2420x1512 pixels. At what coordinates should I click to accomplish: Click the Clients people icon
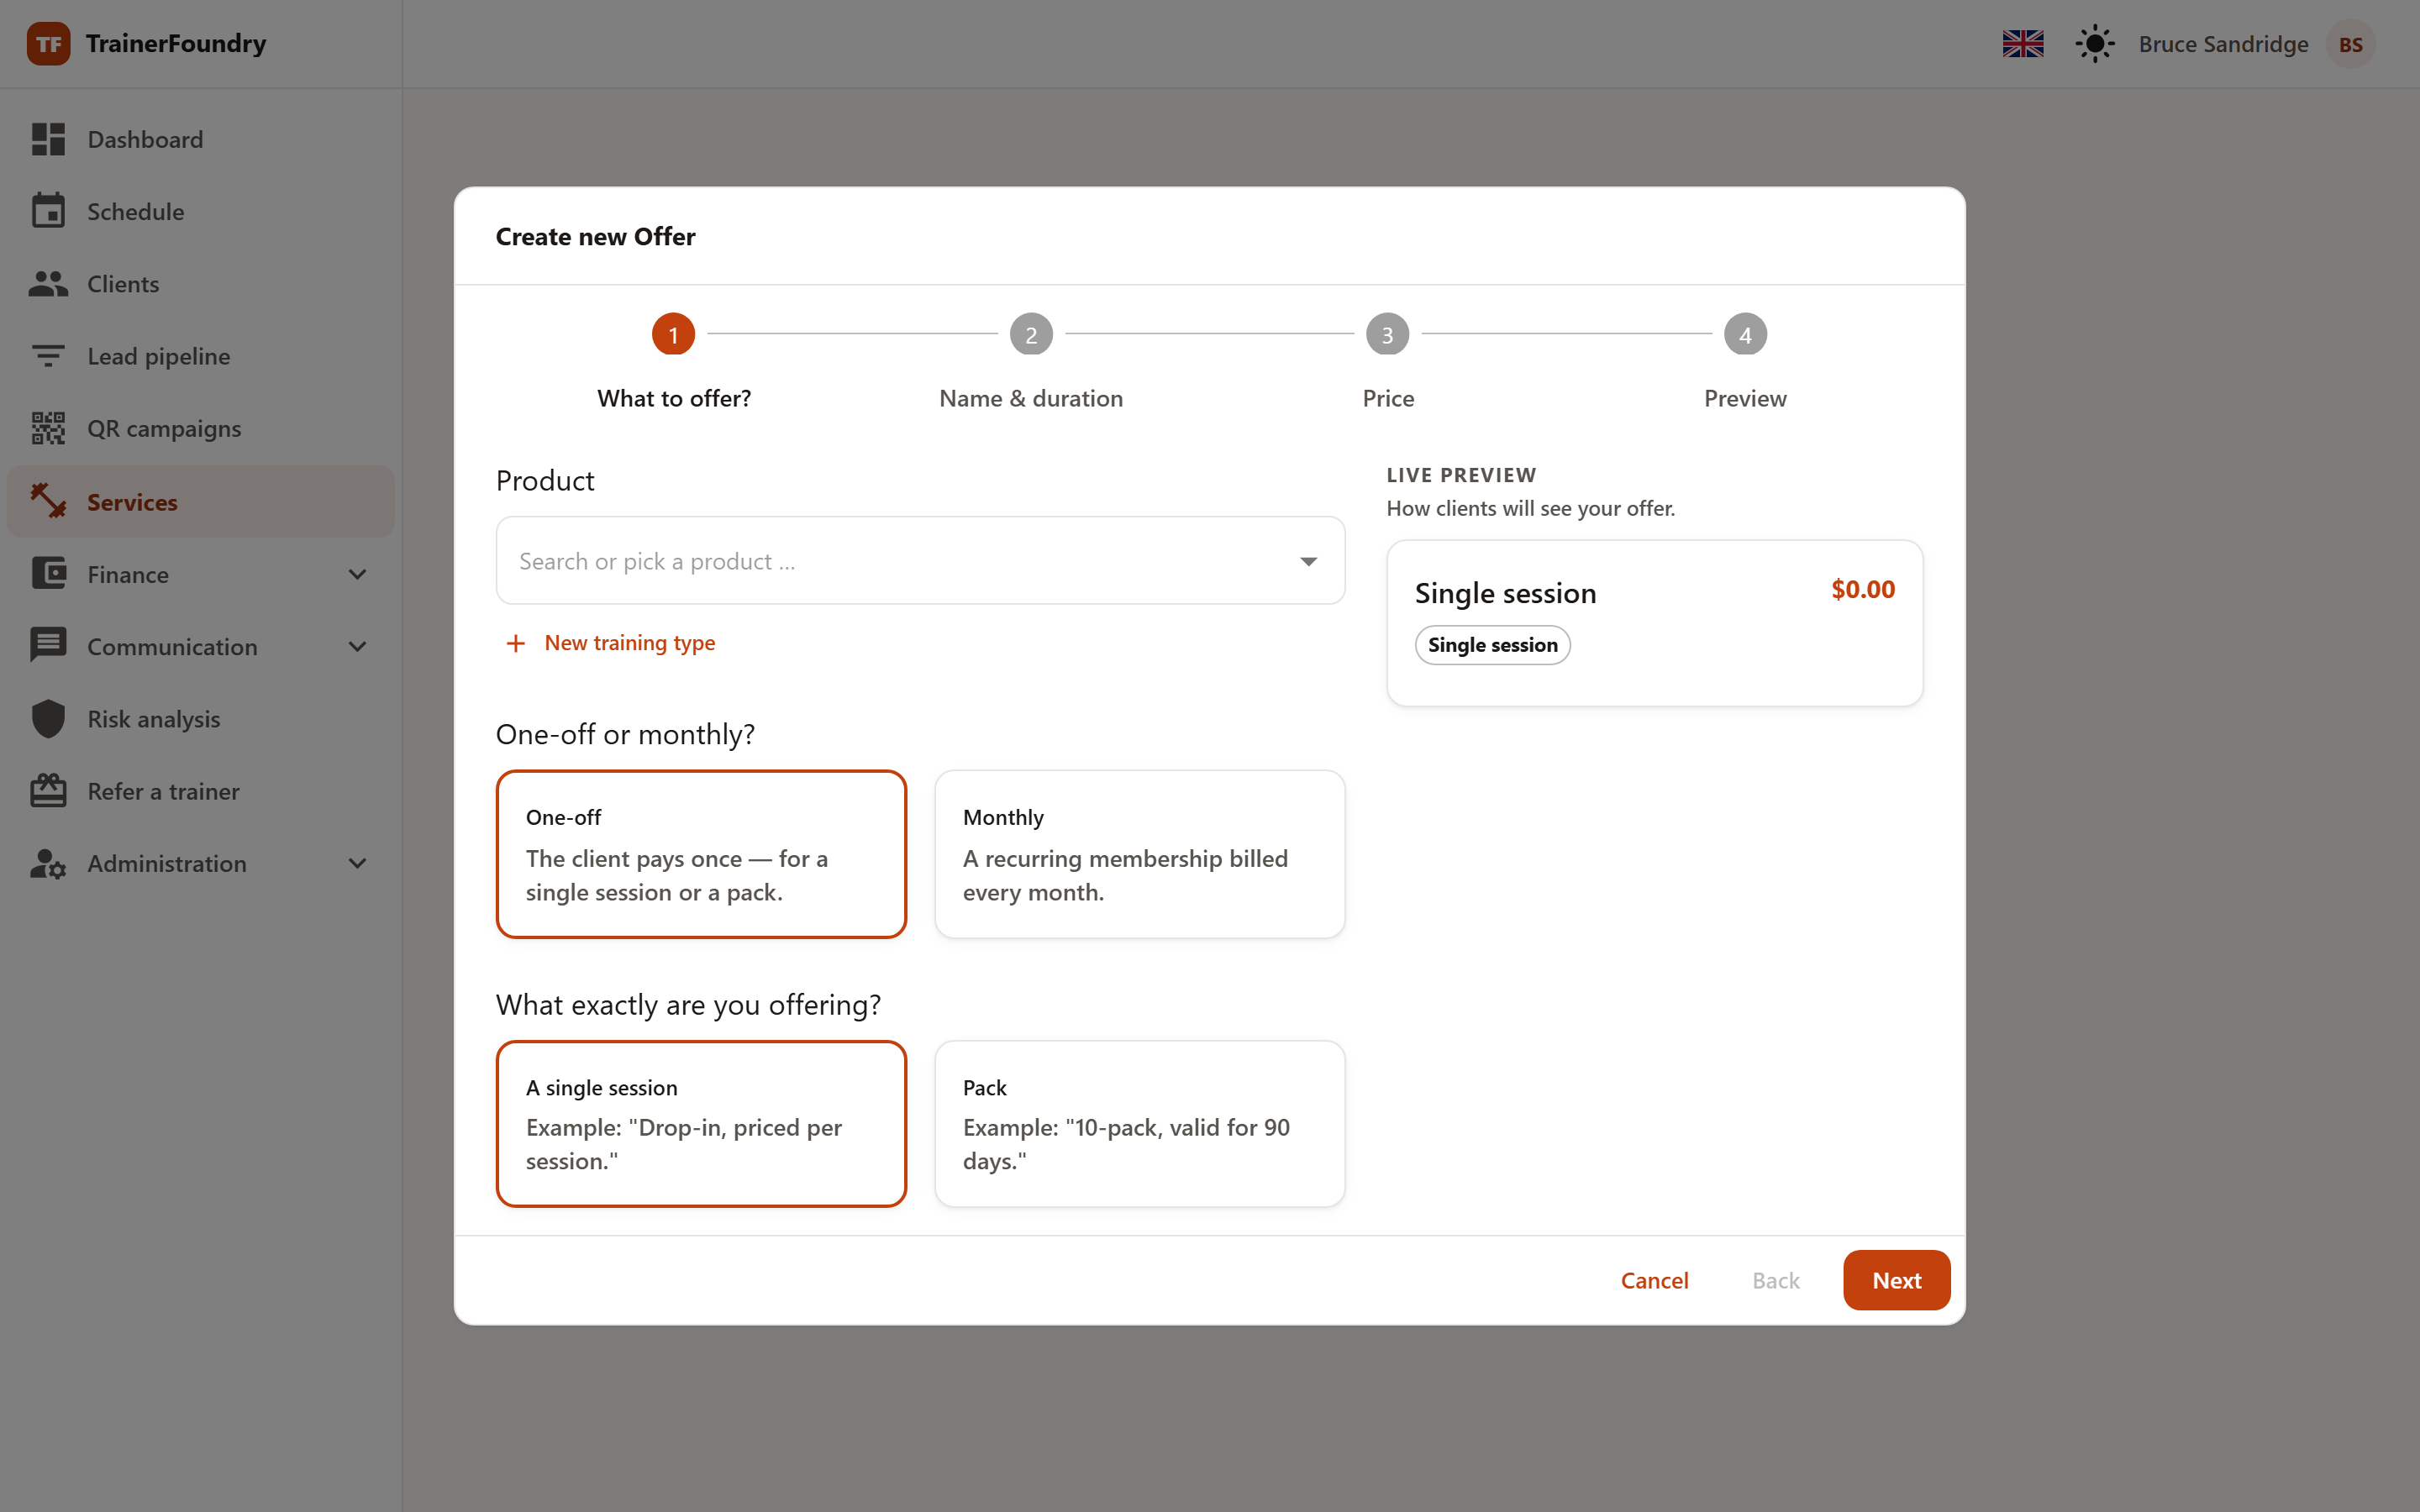pos(48,284)
